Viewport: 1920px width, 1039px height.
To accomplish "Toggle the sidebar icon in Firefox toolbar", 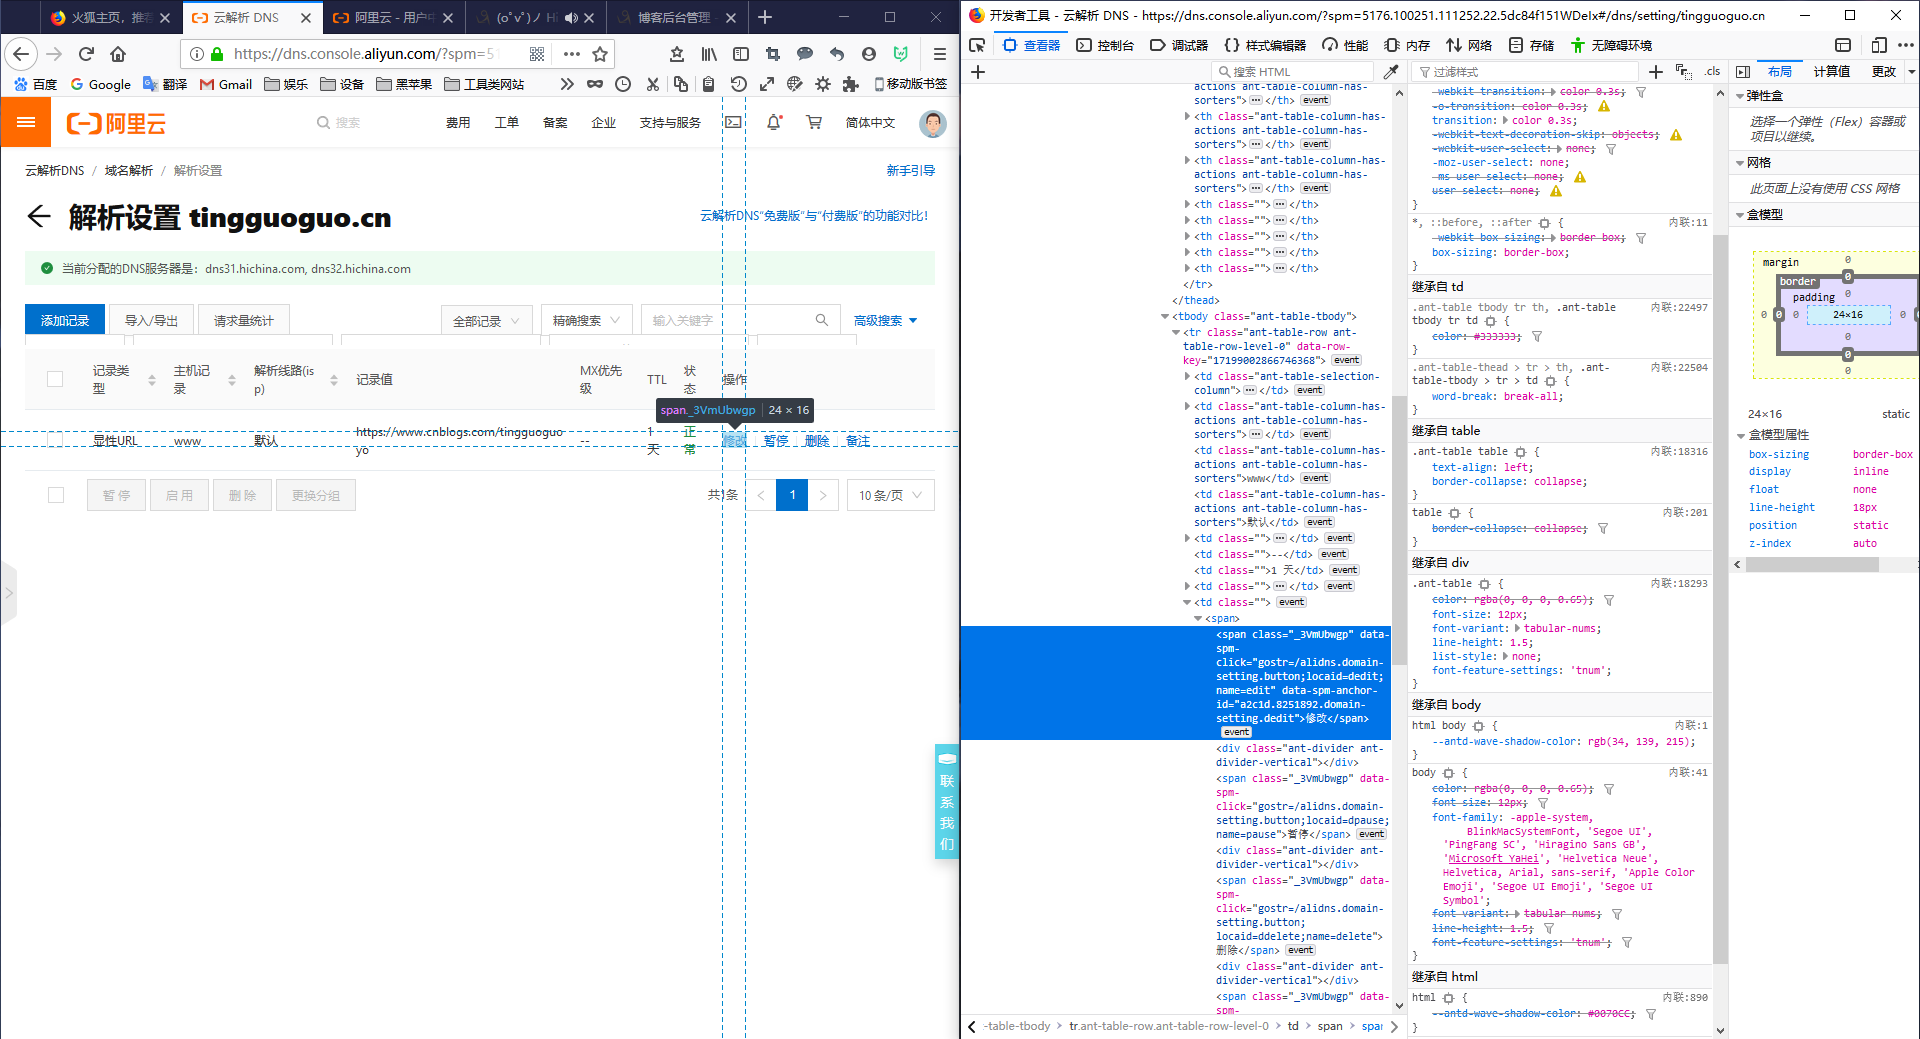I will click(741, 54).
